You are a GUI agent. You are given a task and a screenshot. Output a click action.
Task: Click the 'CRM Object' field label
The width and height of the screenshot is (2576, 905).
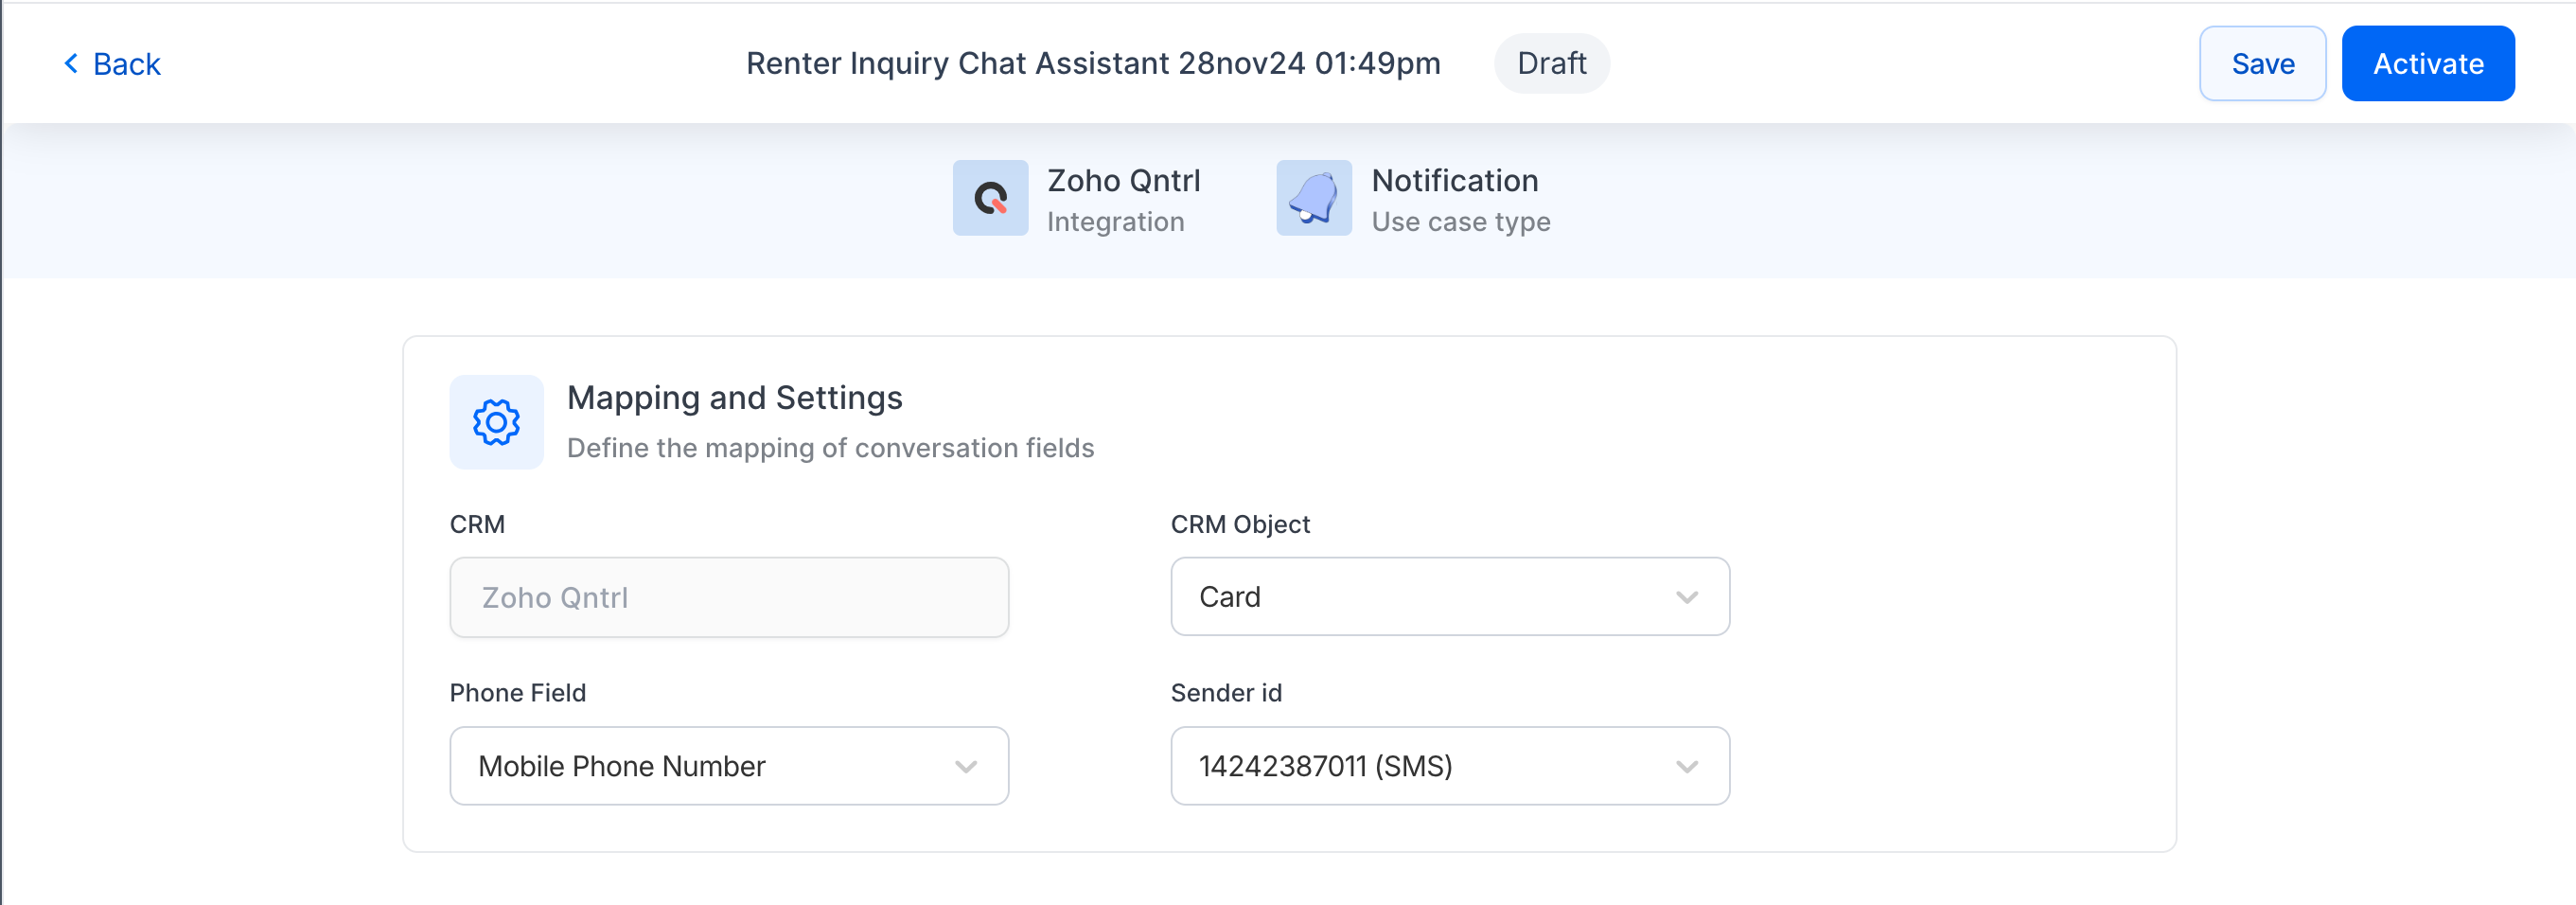1240,525
